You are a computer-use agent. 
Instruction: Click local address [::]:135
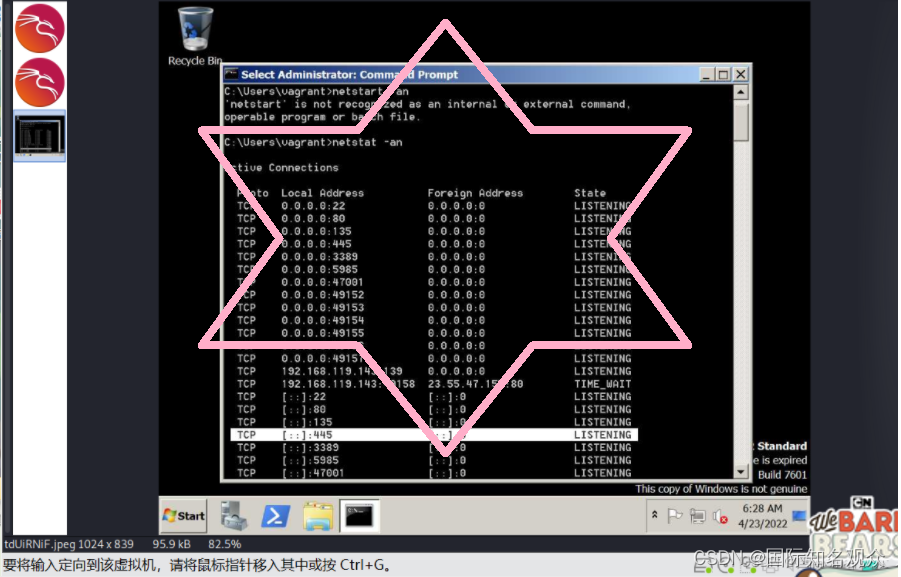307,422
